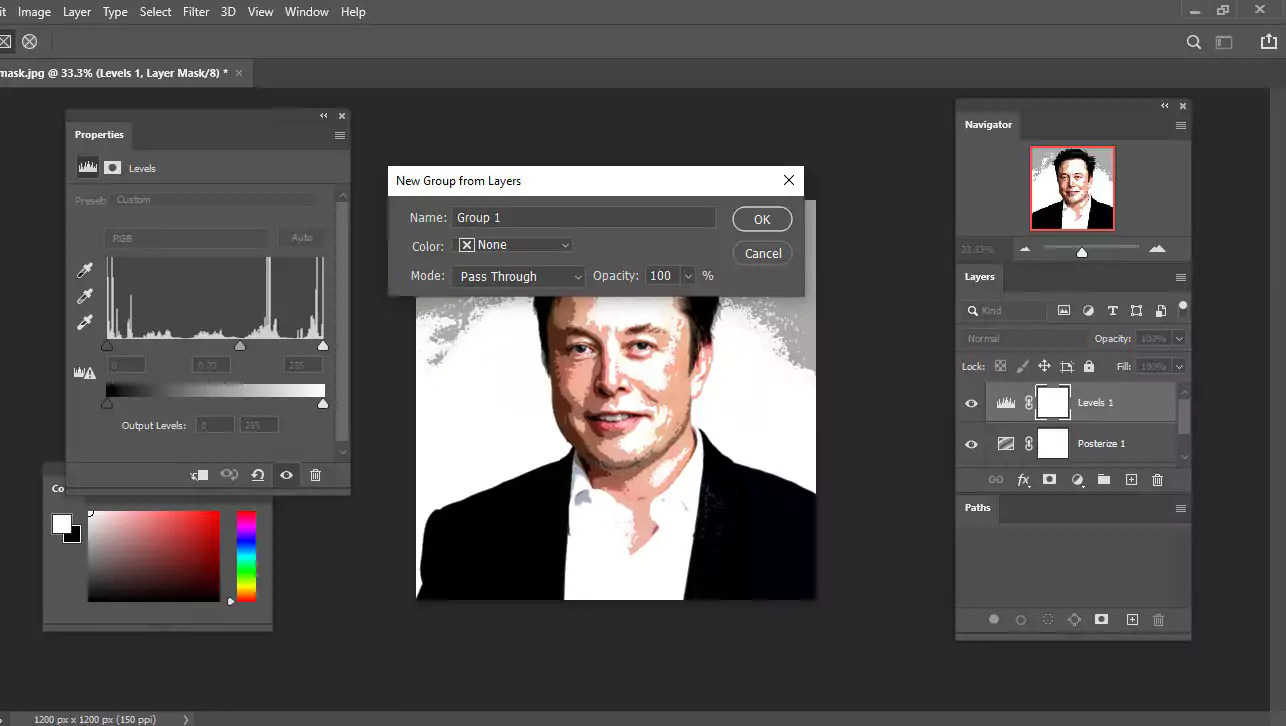The image size is (1286, 726).
Task: Click the rainbow hue slider strip
Action: coord(246,556)
